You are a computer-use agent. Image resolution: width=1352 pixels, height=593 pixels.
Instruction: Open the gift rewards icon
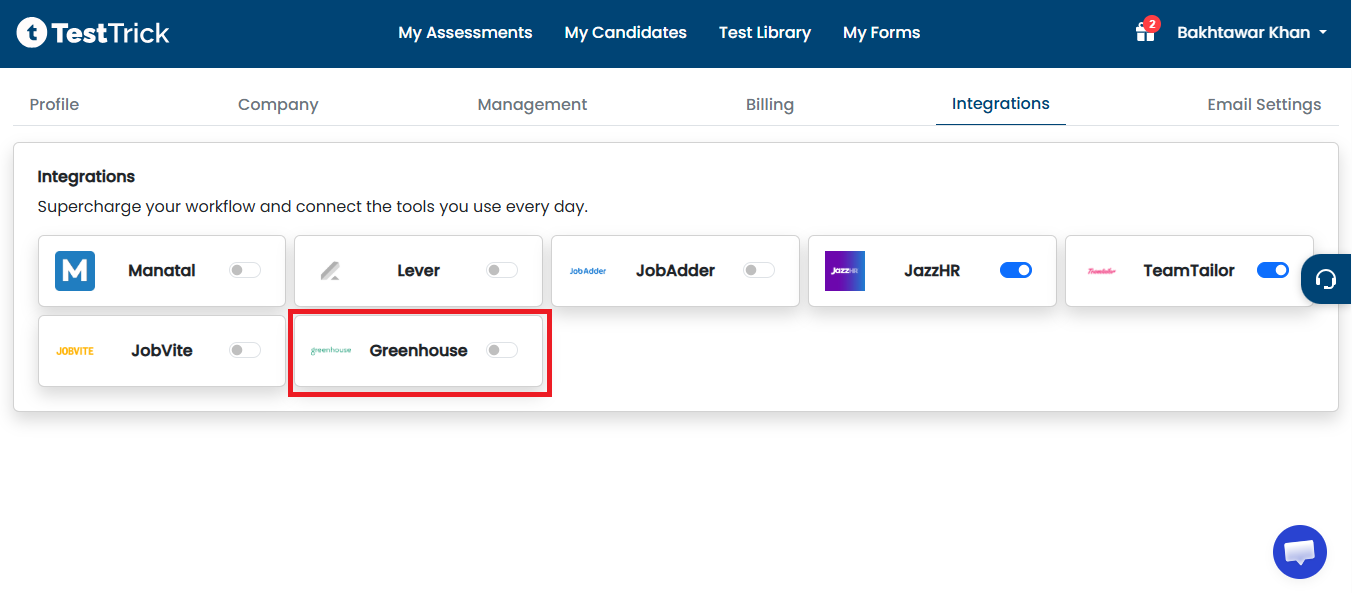click(1145, 33)
